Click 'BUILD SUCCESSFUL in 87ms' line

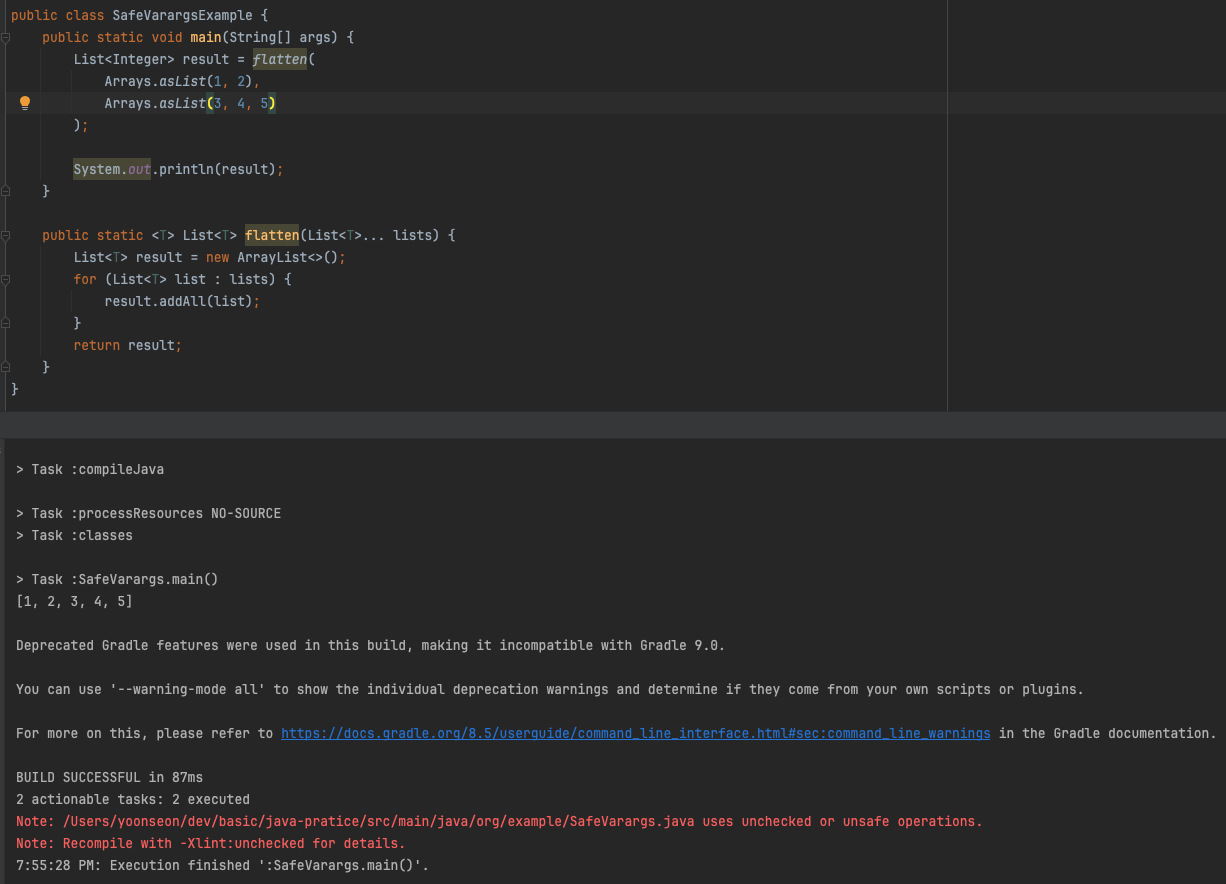(109, 777)
